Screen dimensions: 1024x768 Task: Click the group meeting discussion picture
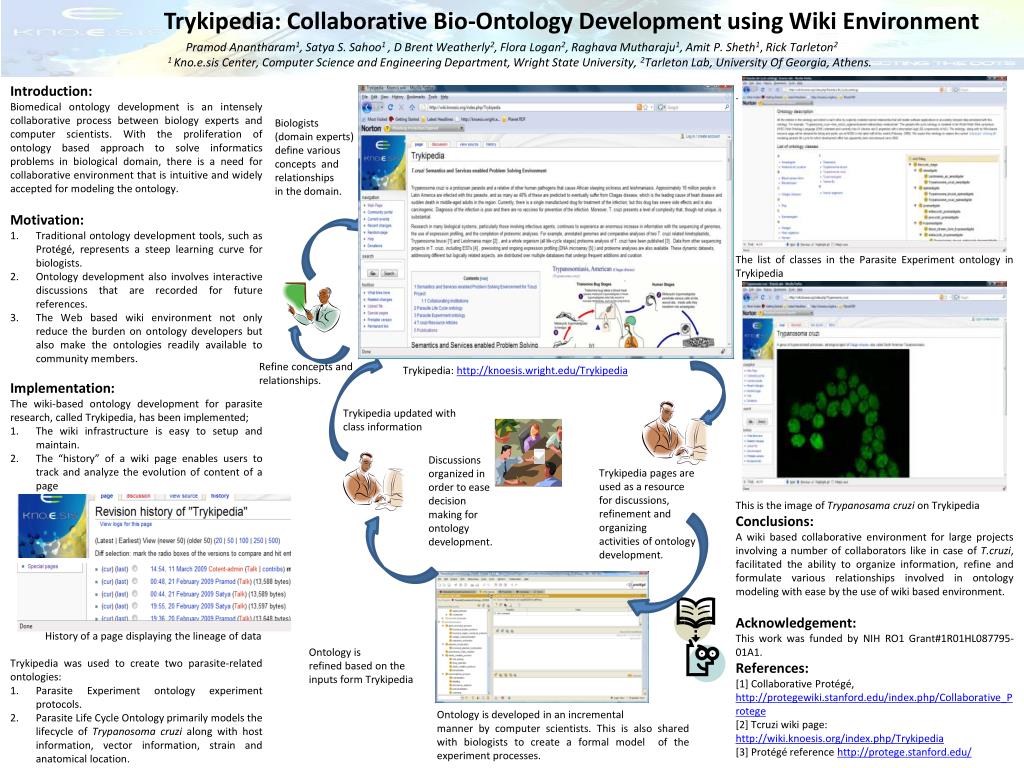coord(528,453)
